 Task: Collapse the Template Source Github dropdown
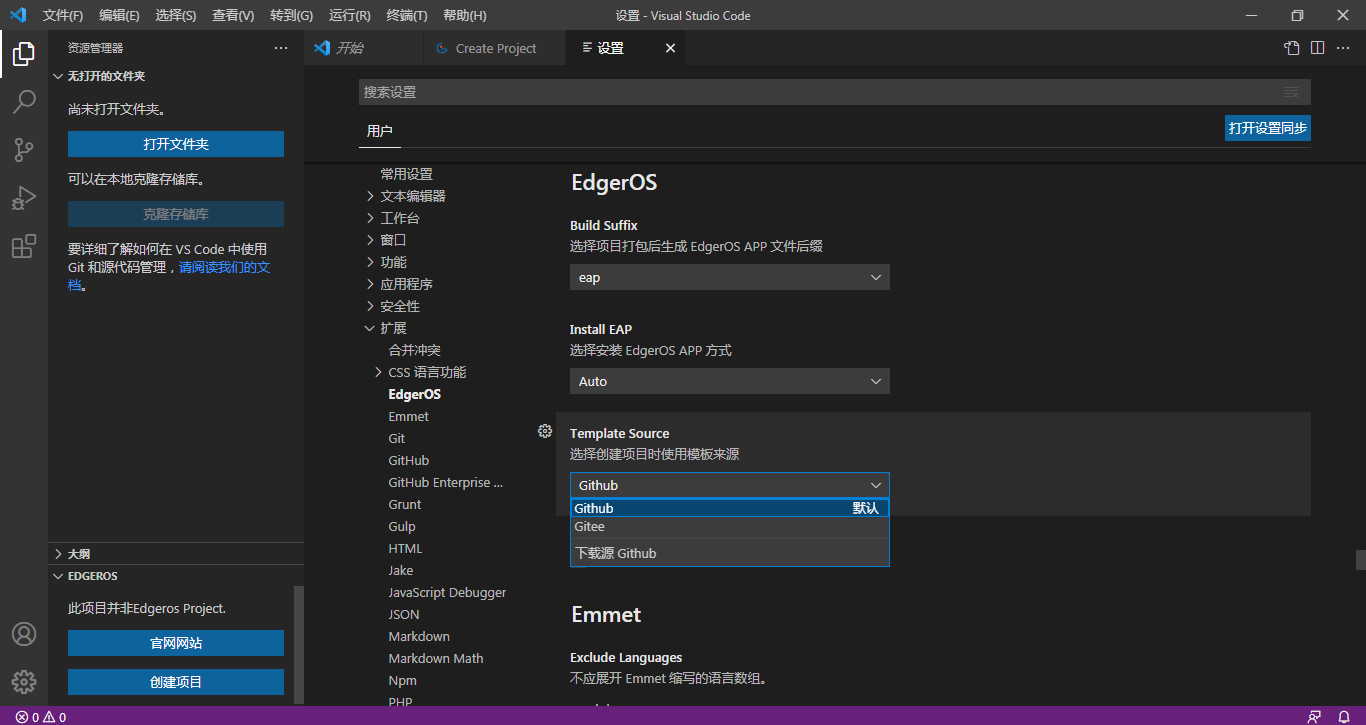pyautogui.click(x=730, y=485)
